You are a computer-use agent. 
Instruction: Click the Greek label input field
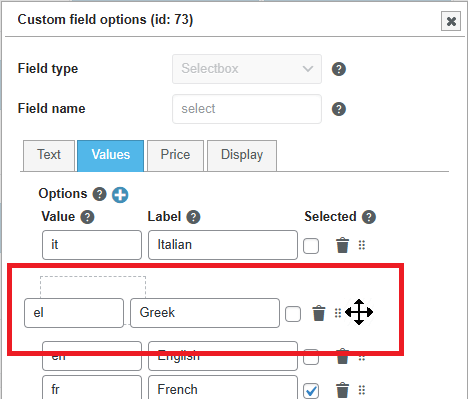pos(205,313)
